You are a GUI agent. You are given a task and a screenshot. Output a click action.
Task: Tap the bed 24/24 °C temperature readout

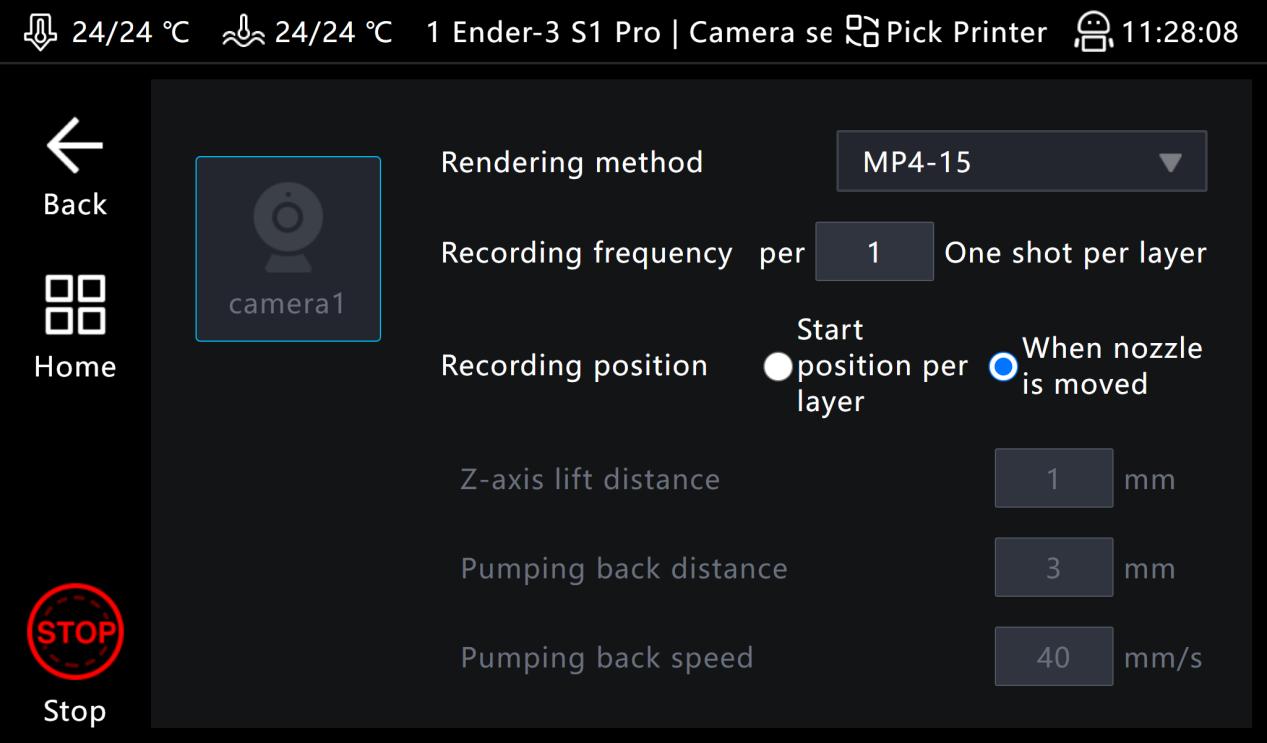(333, 32)
